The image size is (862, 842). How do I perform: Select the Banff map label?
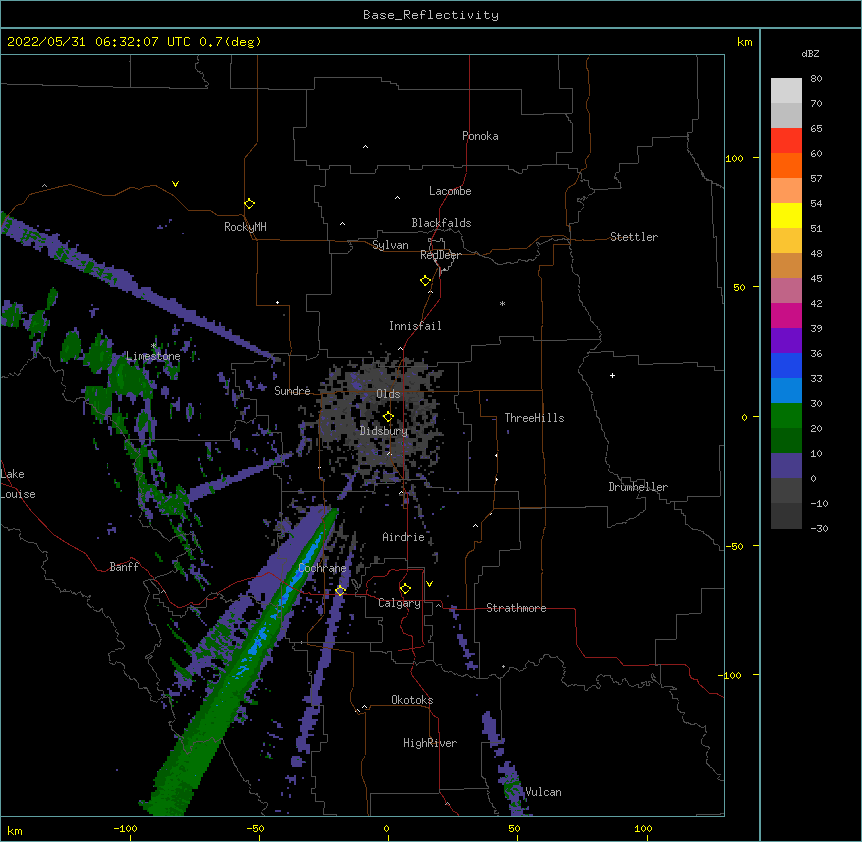click(x=124, y=567)
